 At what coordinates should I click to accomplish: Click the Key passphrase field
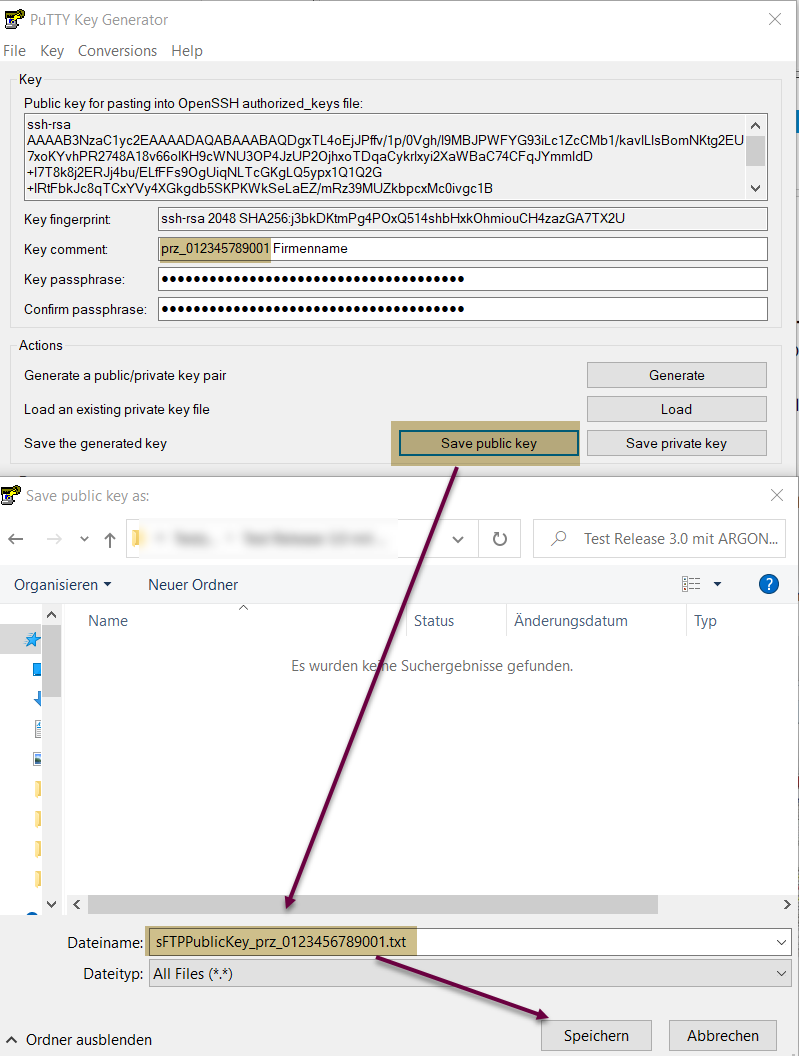(463, 279)
